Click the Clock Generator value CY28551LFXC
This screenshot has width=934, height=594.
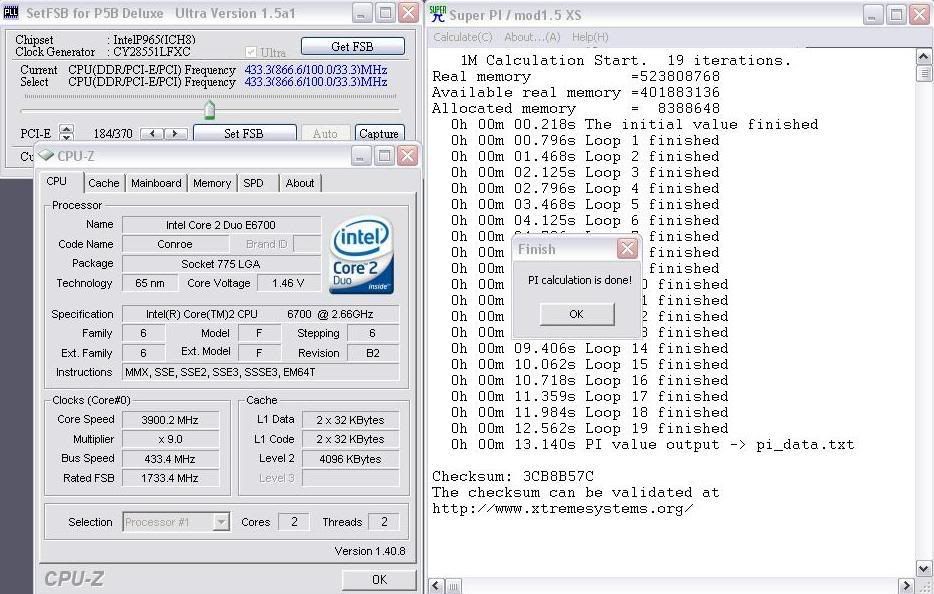coord(152,52)
